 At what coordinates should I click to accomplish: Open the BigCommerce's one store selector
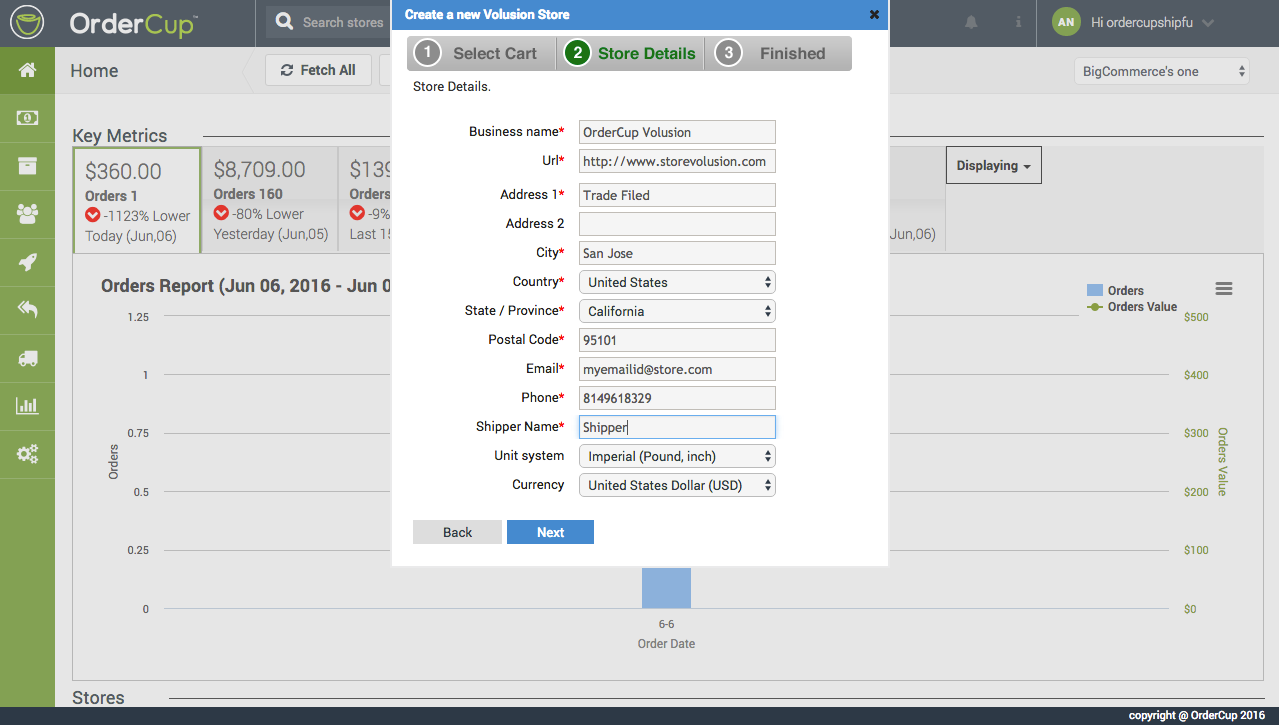1163,71
